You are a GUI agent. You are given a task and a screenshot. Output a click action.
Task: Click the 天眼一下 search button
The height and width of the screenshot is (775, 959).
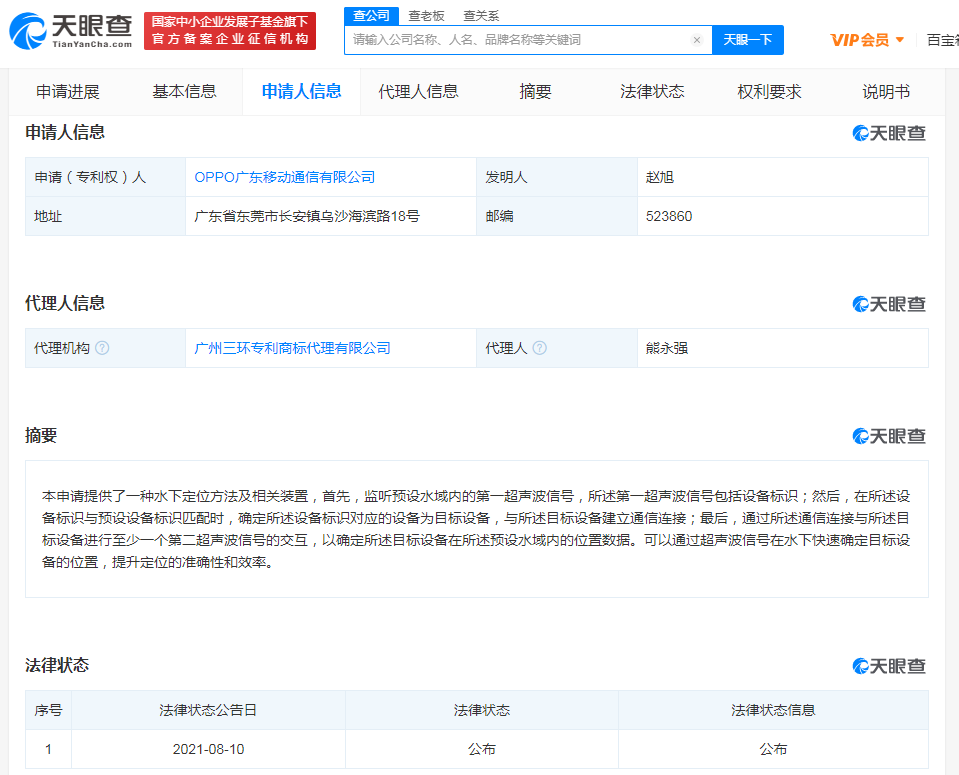[x=747, y=39]
